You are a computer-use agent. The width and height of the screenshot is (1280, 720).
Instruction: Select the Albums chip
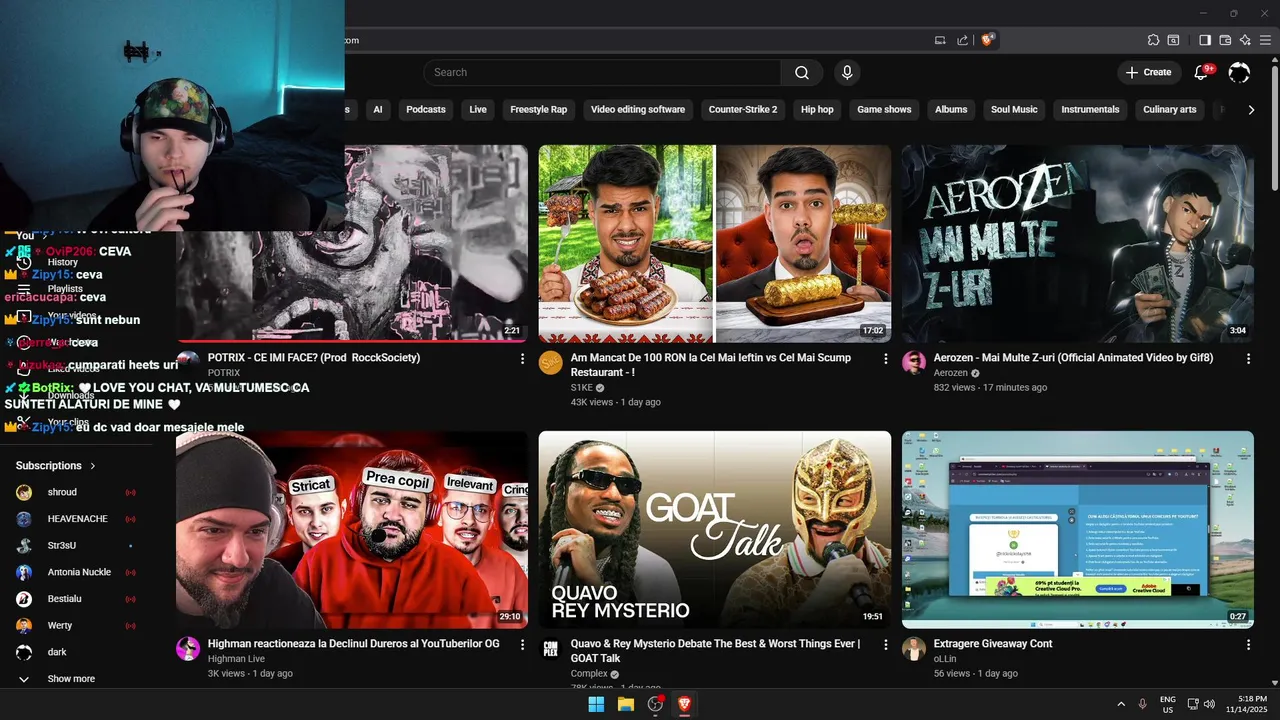coord(951,110)
